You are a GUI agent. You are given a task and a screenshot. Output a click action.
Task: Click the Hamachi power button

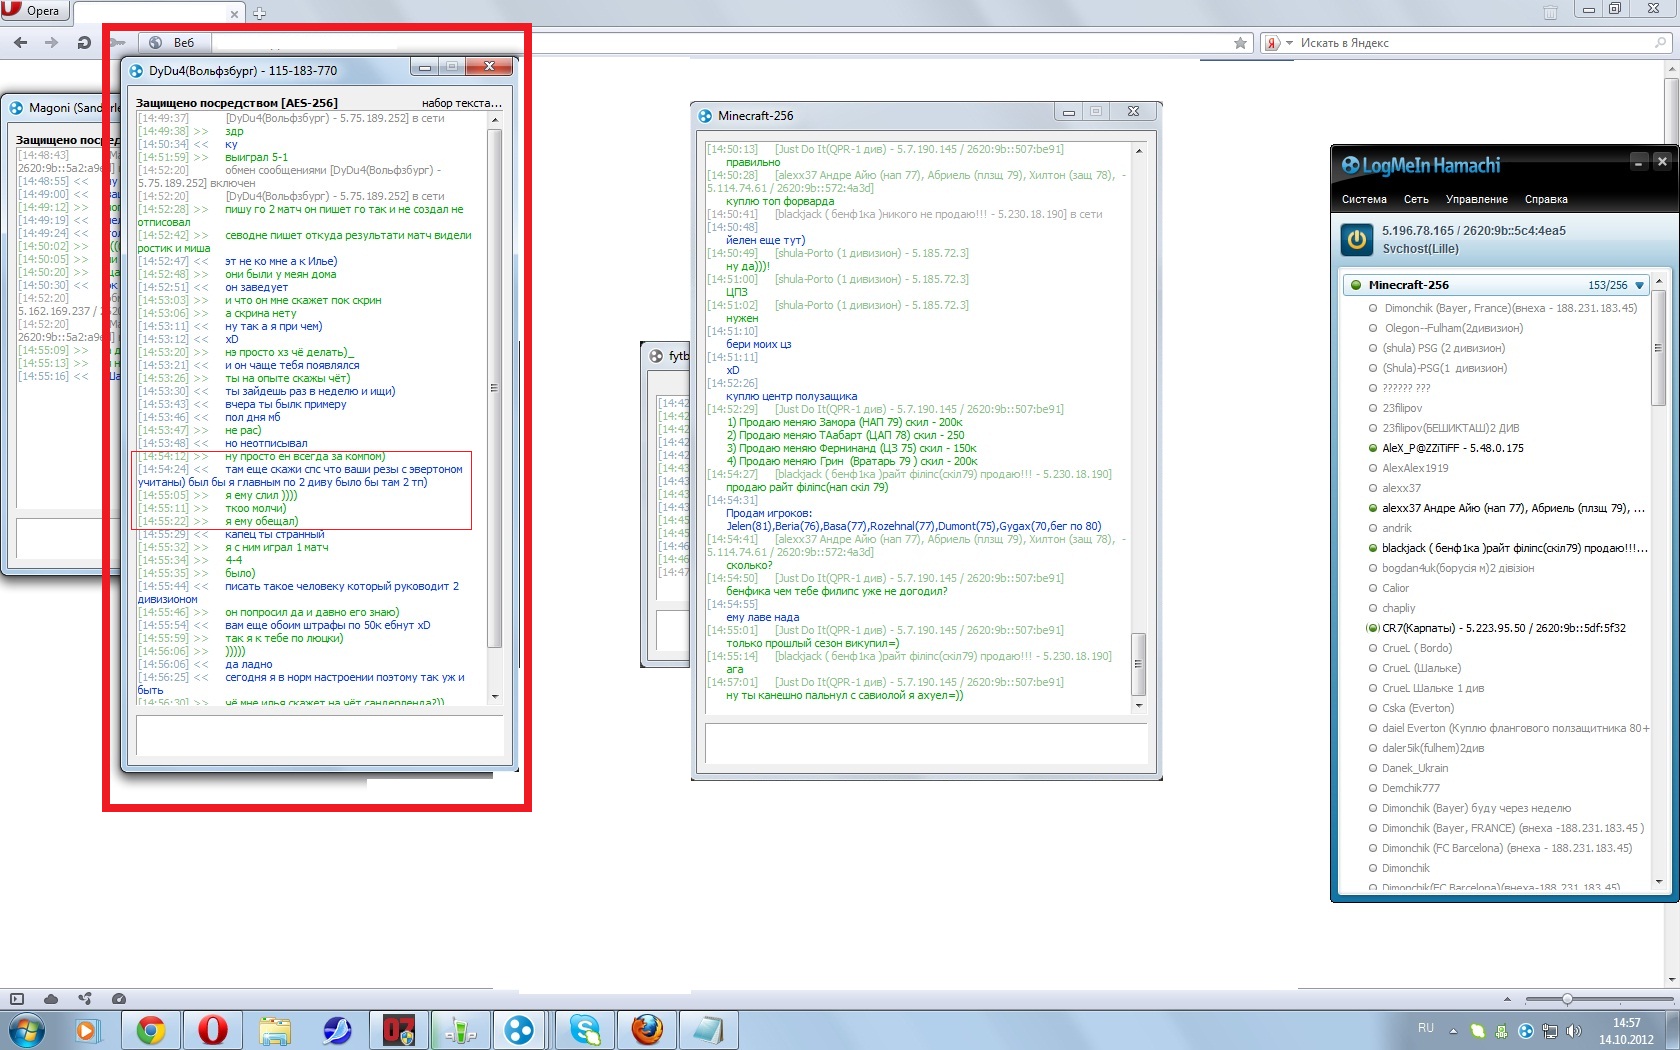tap(1356, 240)
